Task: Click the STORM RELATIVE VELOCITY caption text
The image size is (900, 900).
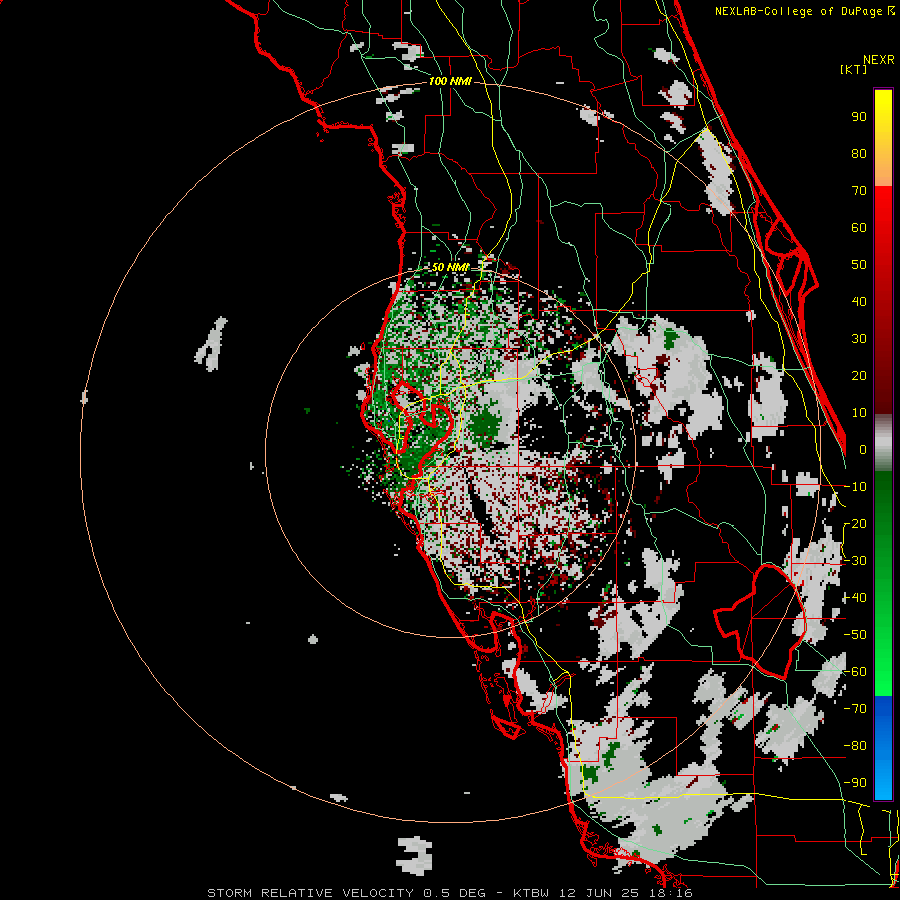Action: pyautogui.click(x=310, y=893)
